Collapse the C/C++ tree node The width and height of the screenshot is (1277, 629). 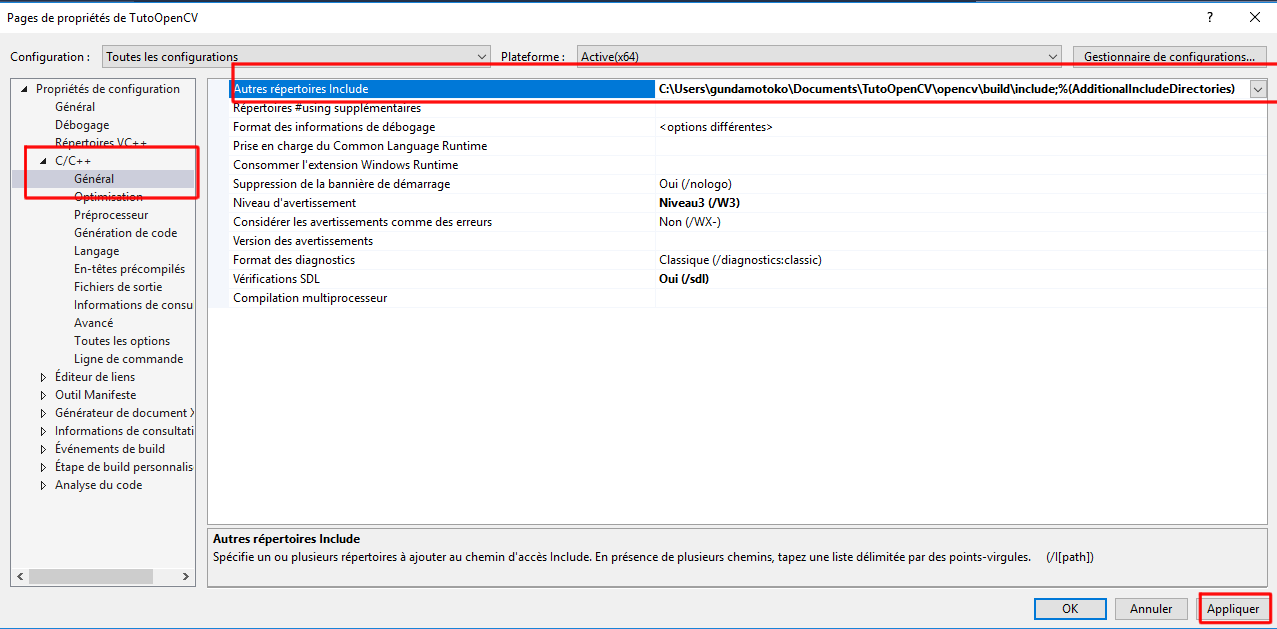tap(43, 161)
